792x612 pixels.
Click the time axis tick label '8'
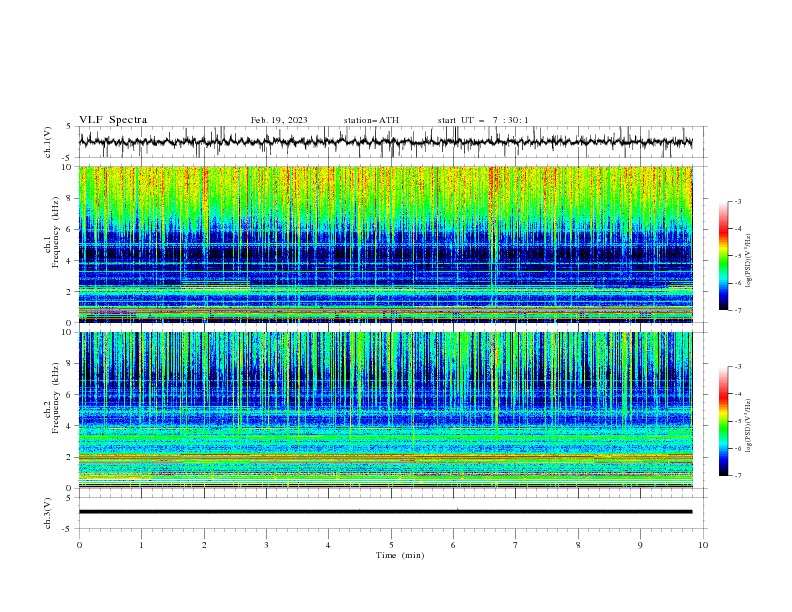[x=578, y=545]
